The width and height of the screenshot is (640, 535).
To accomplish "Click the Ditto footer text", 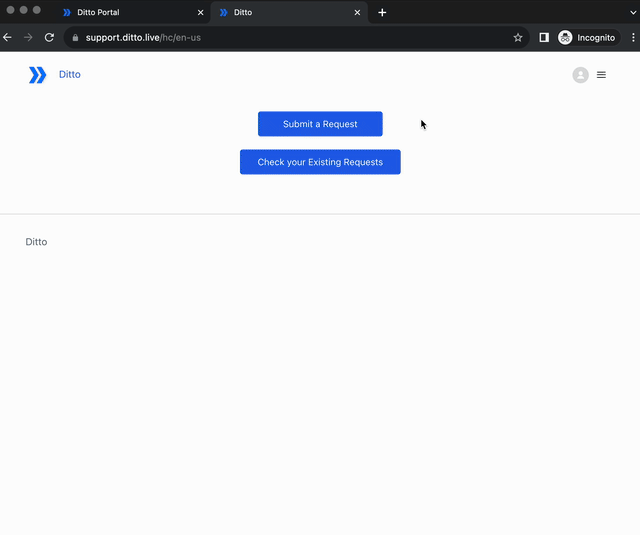I will click(x=36, y=242).
